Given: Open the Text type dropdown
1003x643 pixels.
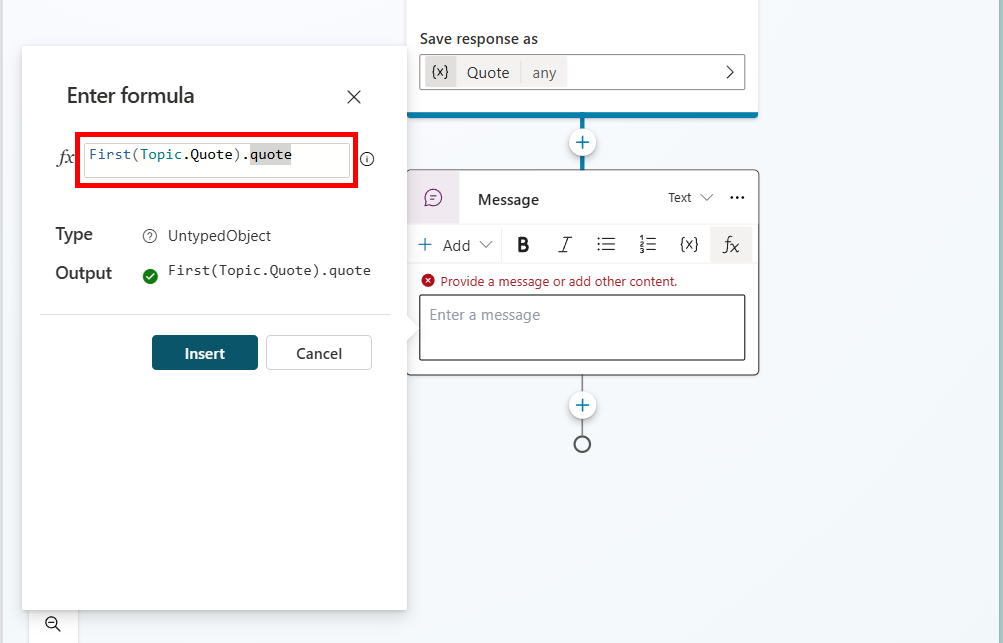Looking at the screenshot, I should point(690,198).
